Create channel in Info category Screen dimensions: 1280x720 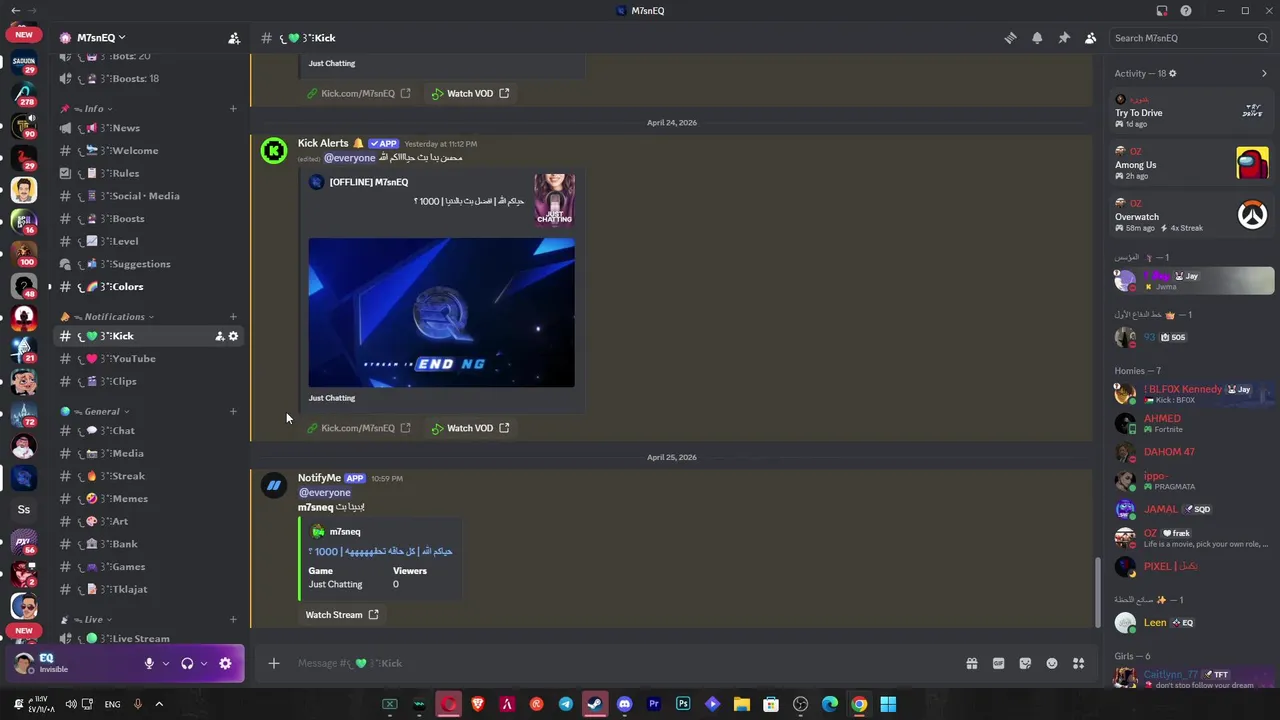(233, 108)
